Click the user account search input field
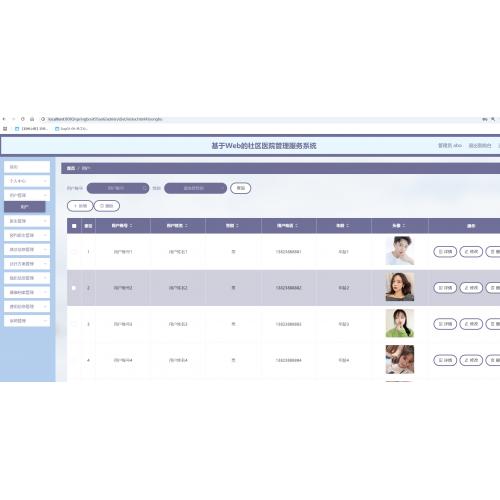The image size is (500, 500). (118, 188)
